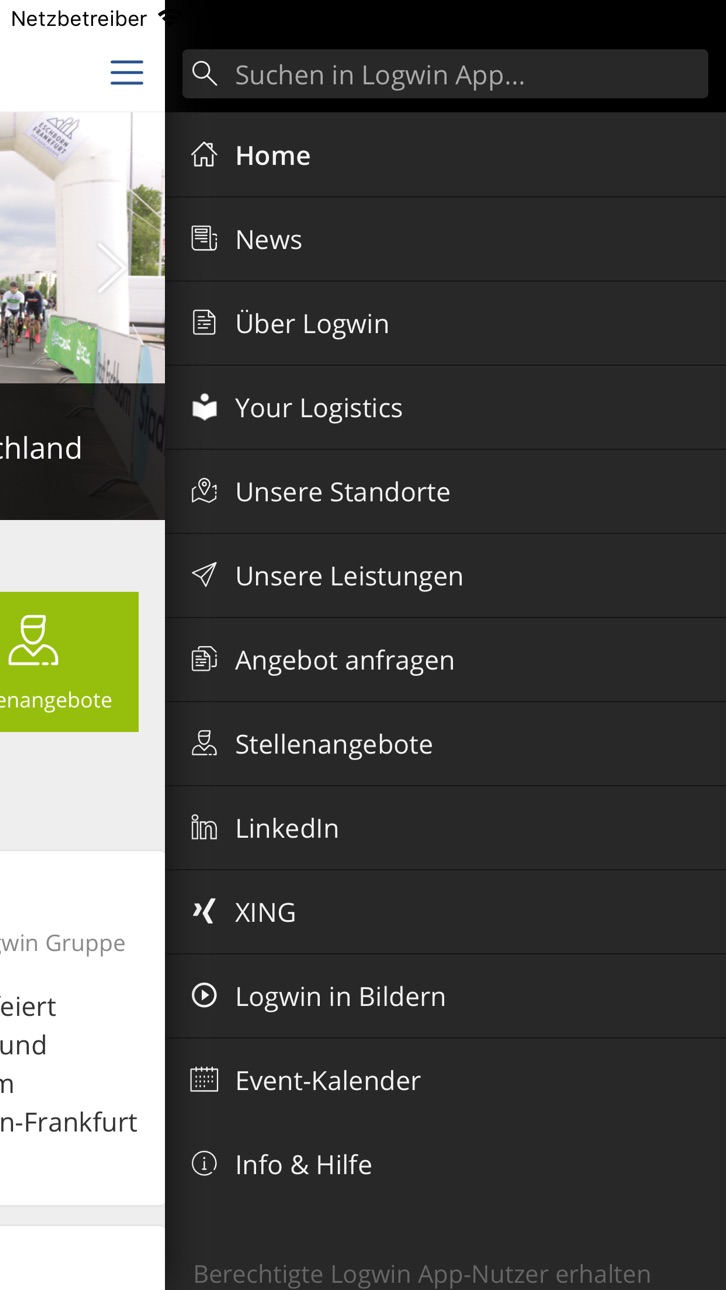Open Stellenangebote from the side menu
The image size is (726, 1290).
[x=445, y=743]
